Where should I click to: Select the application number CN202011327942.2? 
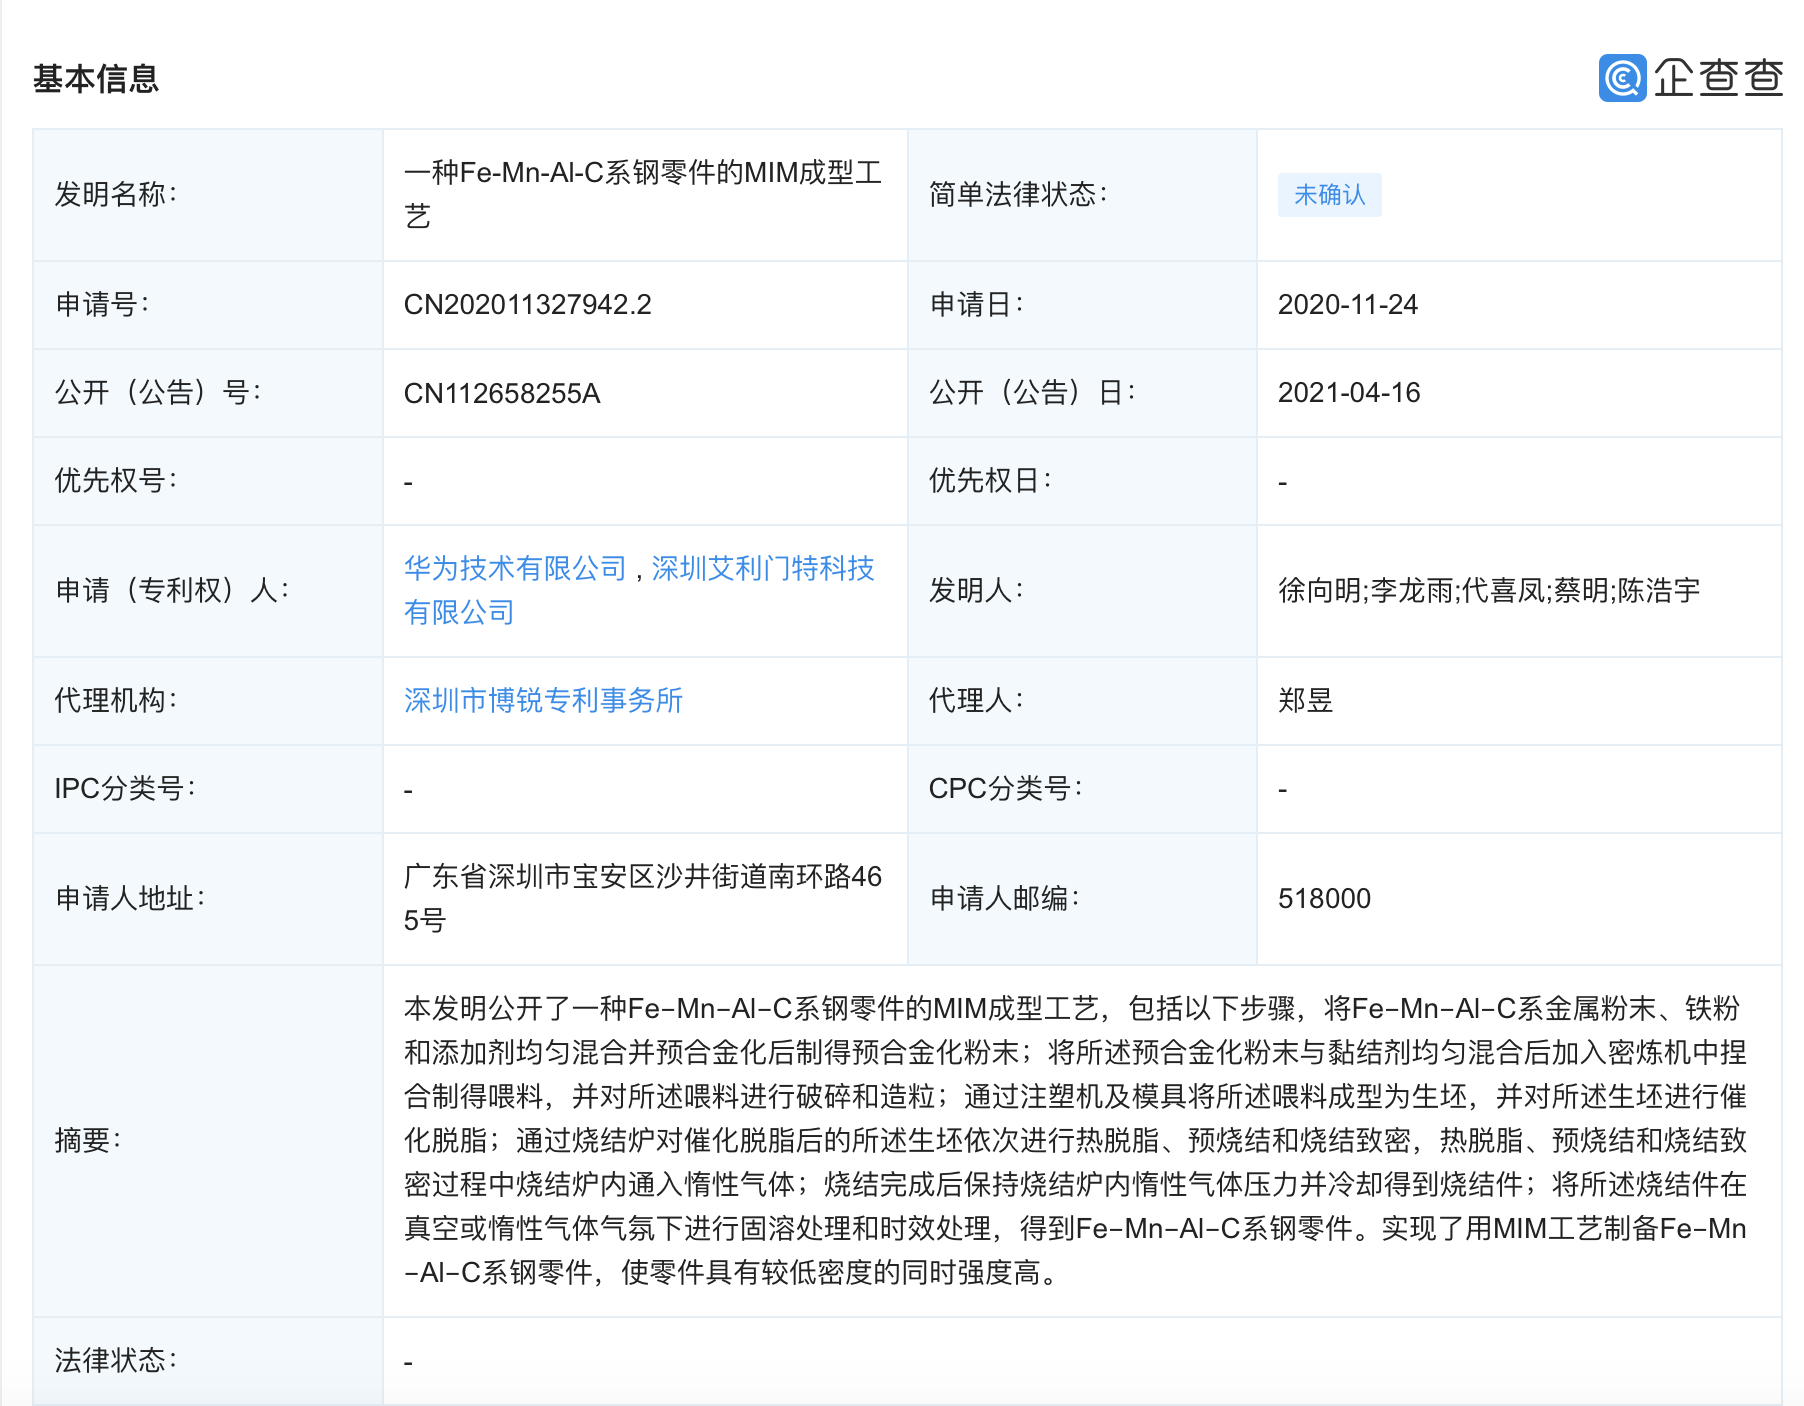[x=527, y=304]
